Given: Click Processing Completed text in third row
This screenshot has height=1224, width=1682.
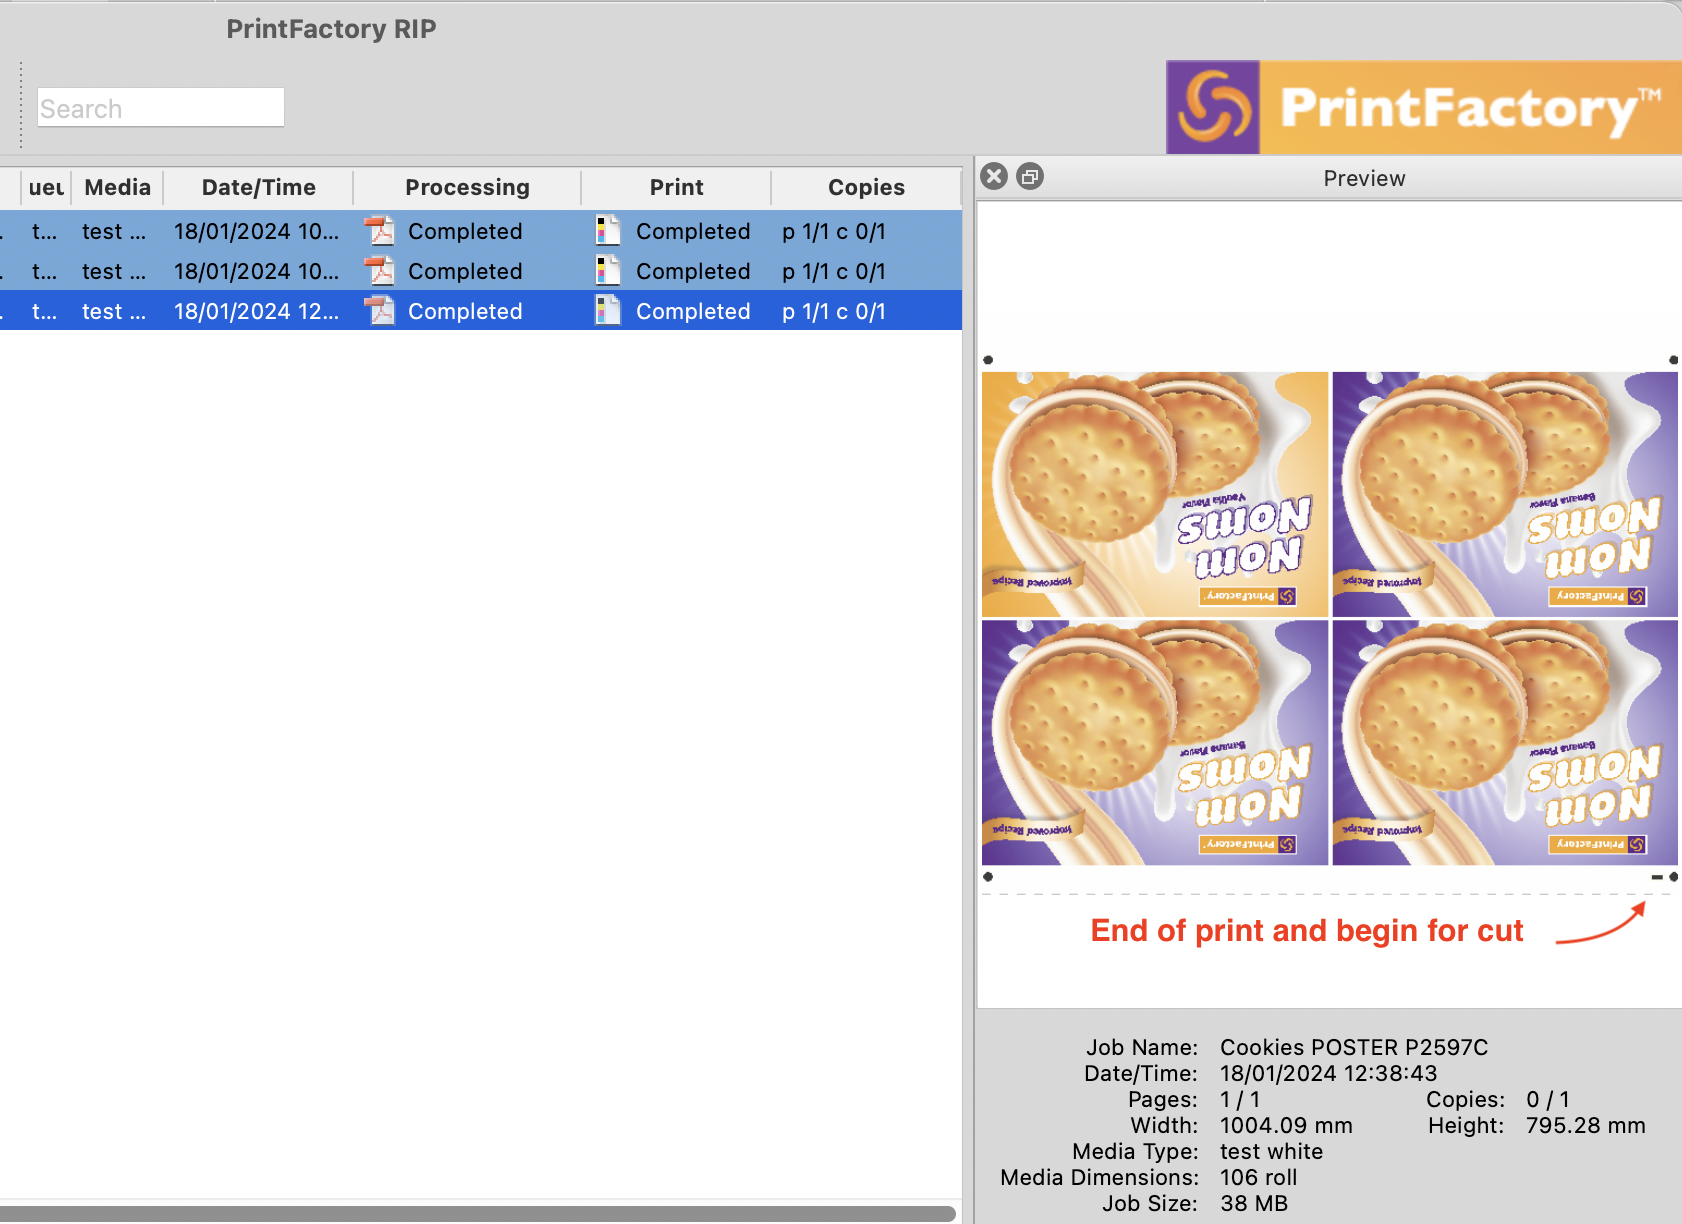Looking at the screenshot, I should [x=465, y=311].
